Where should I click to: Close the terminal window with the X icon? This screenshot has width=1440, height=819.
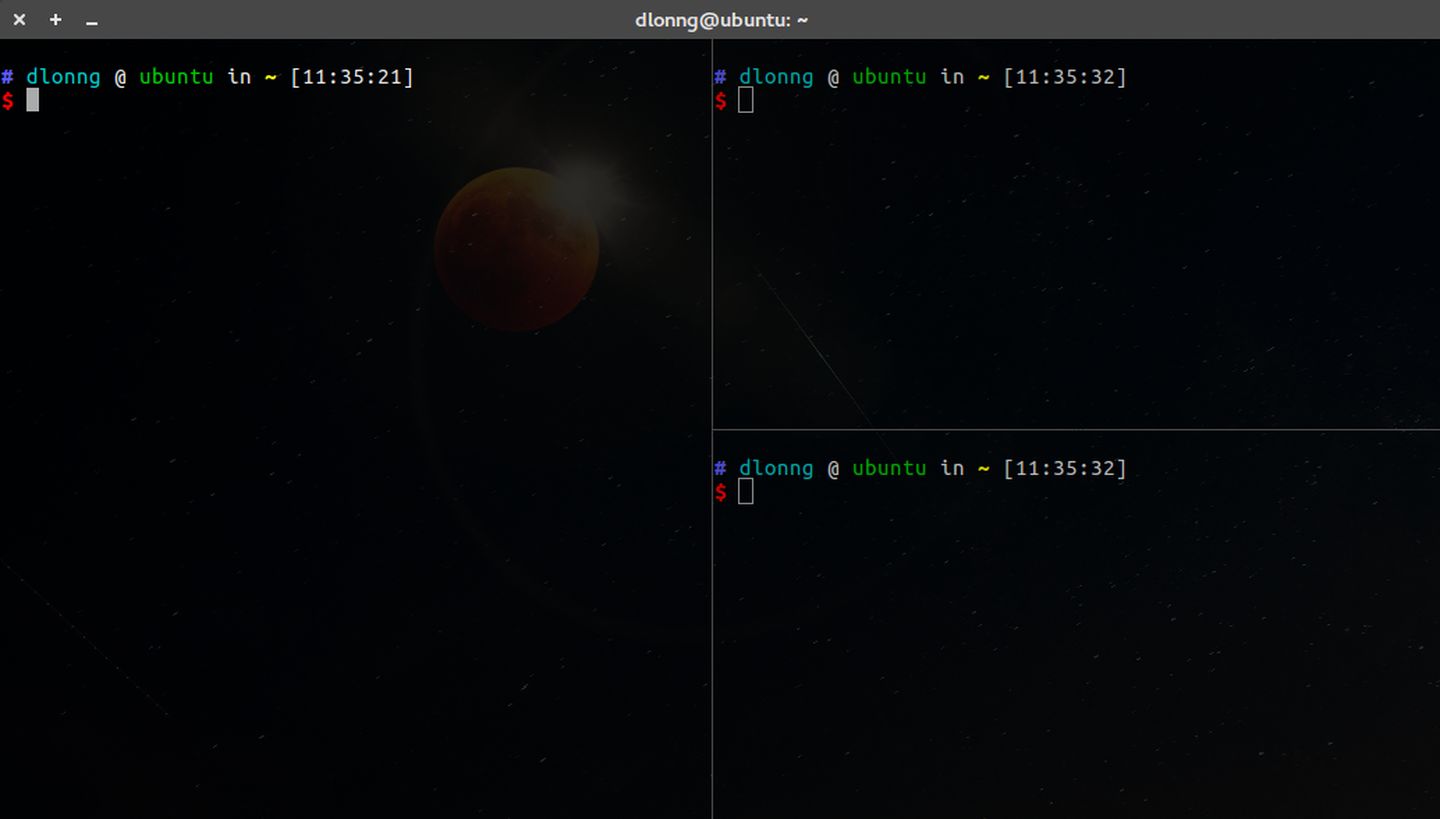coord(19,19)
